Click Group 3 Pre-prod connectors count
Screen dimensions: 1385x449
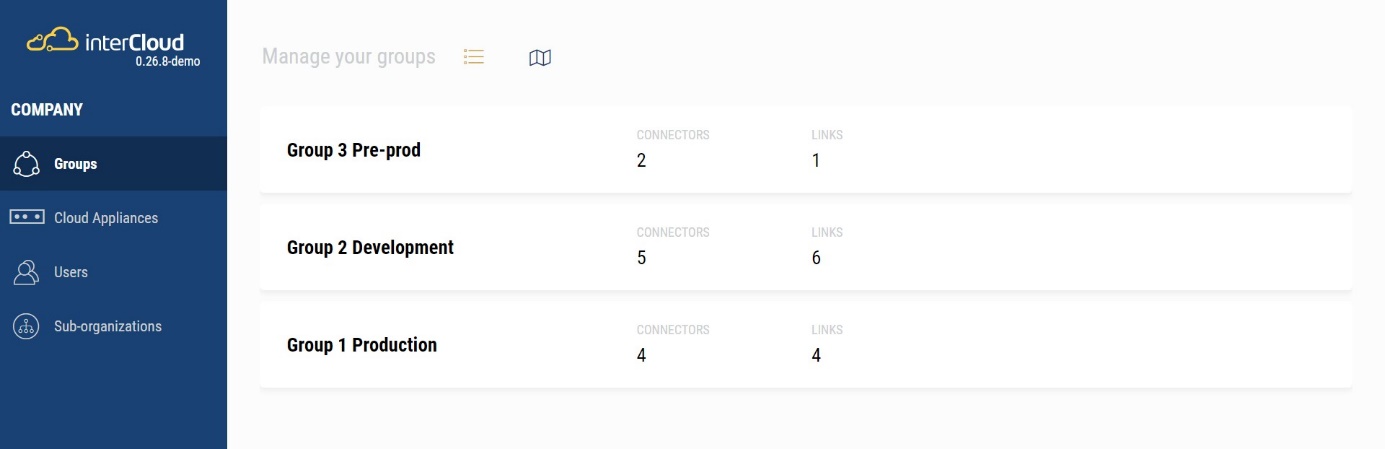coord(642,161)
